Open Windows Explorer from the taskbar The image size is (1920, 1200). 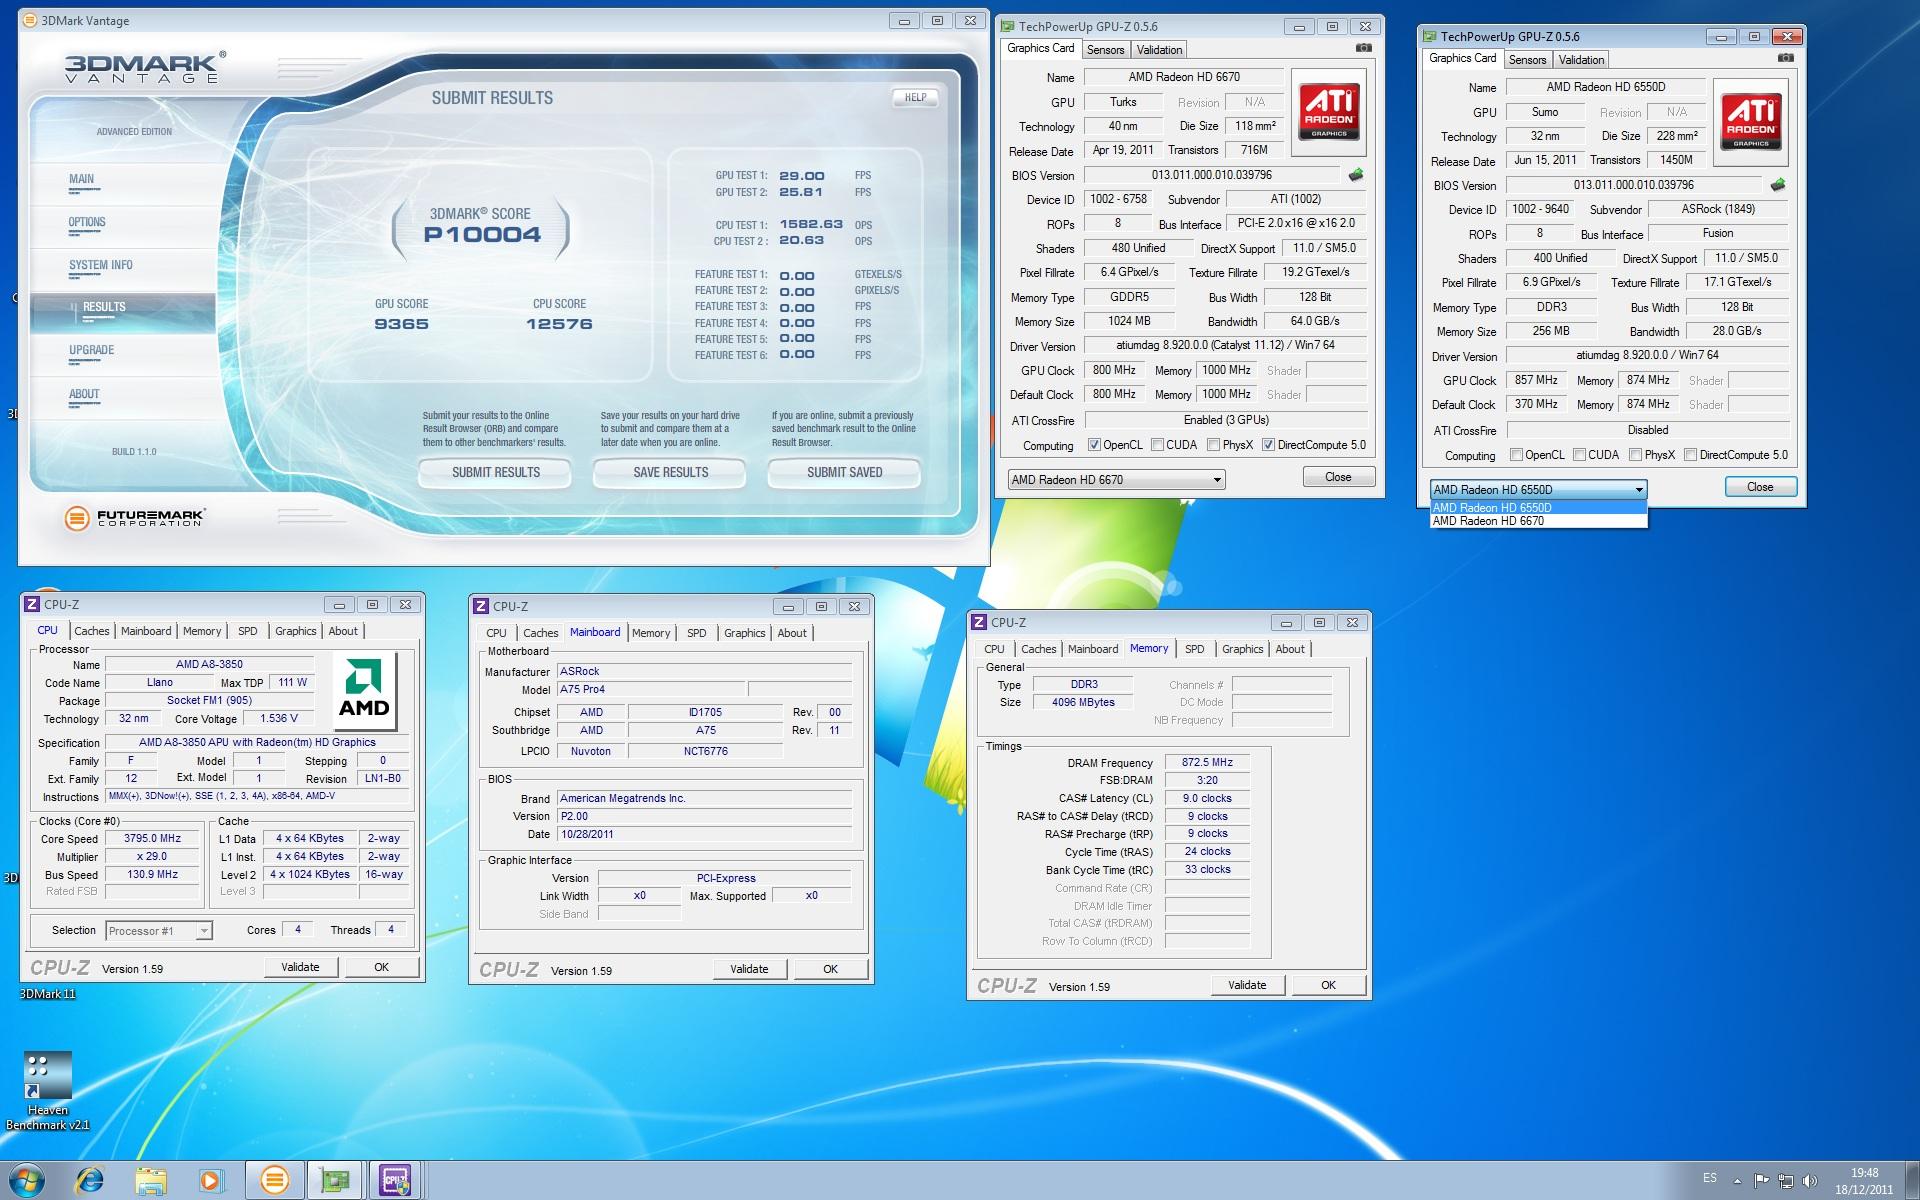pyautogui.click(x=151, y=1181)
